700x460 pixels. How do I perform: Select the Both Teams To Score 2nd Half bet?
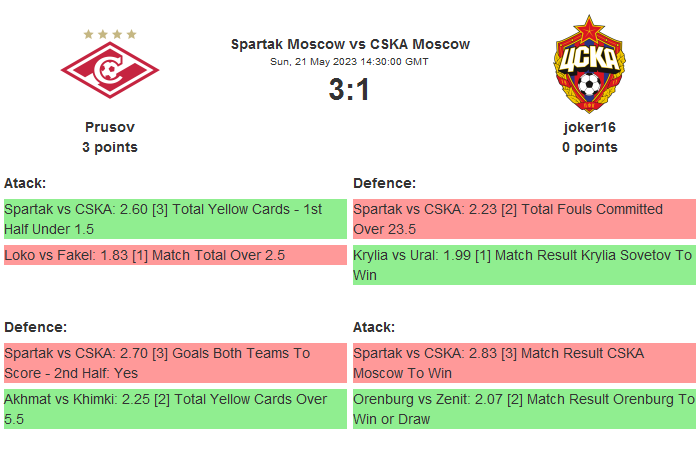point(175,363)
